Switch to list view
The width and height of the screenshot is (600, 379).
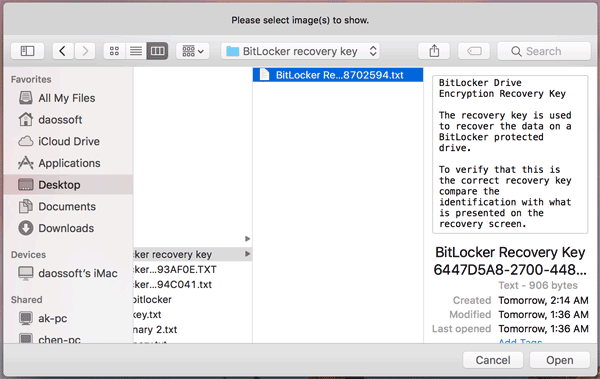pyautogui.click(x=136, y=51)
